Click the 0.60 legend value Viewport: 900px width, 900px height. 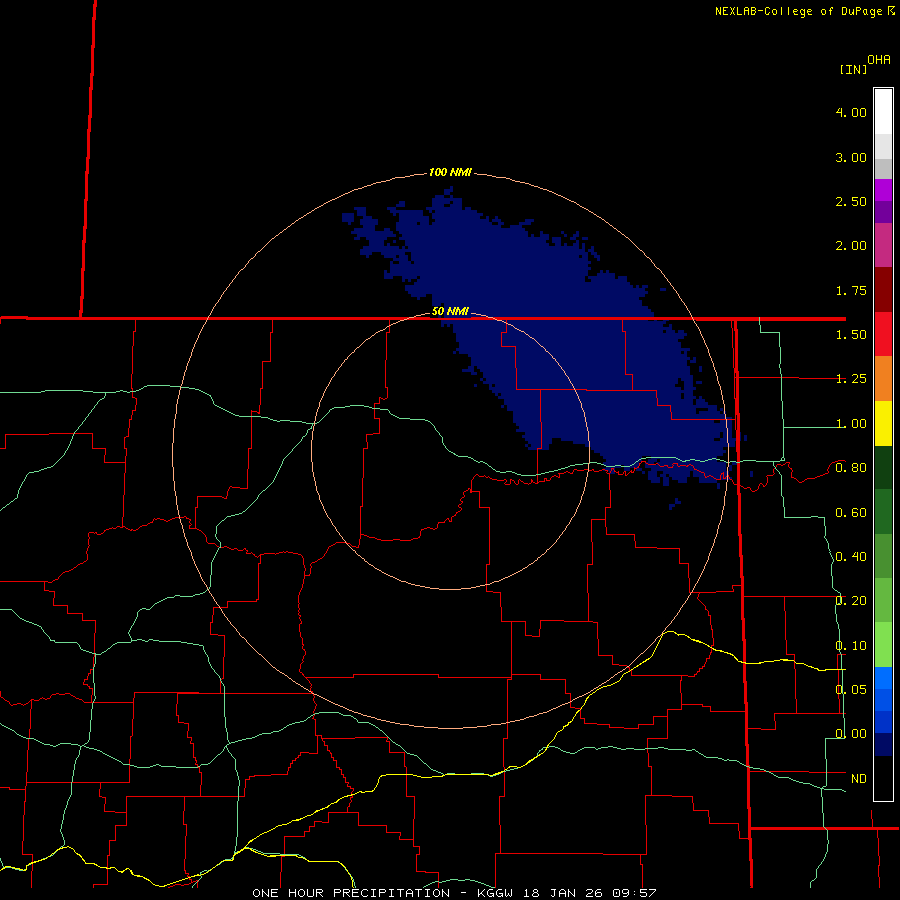pos(851,513)
